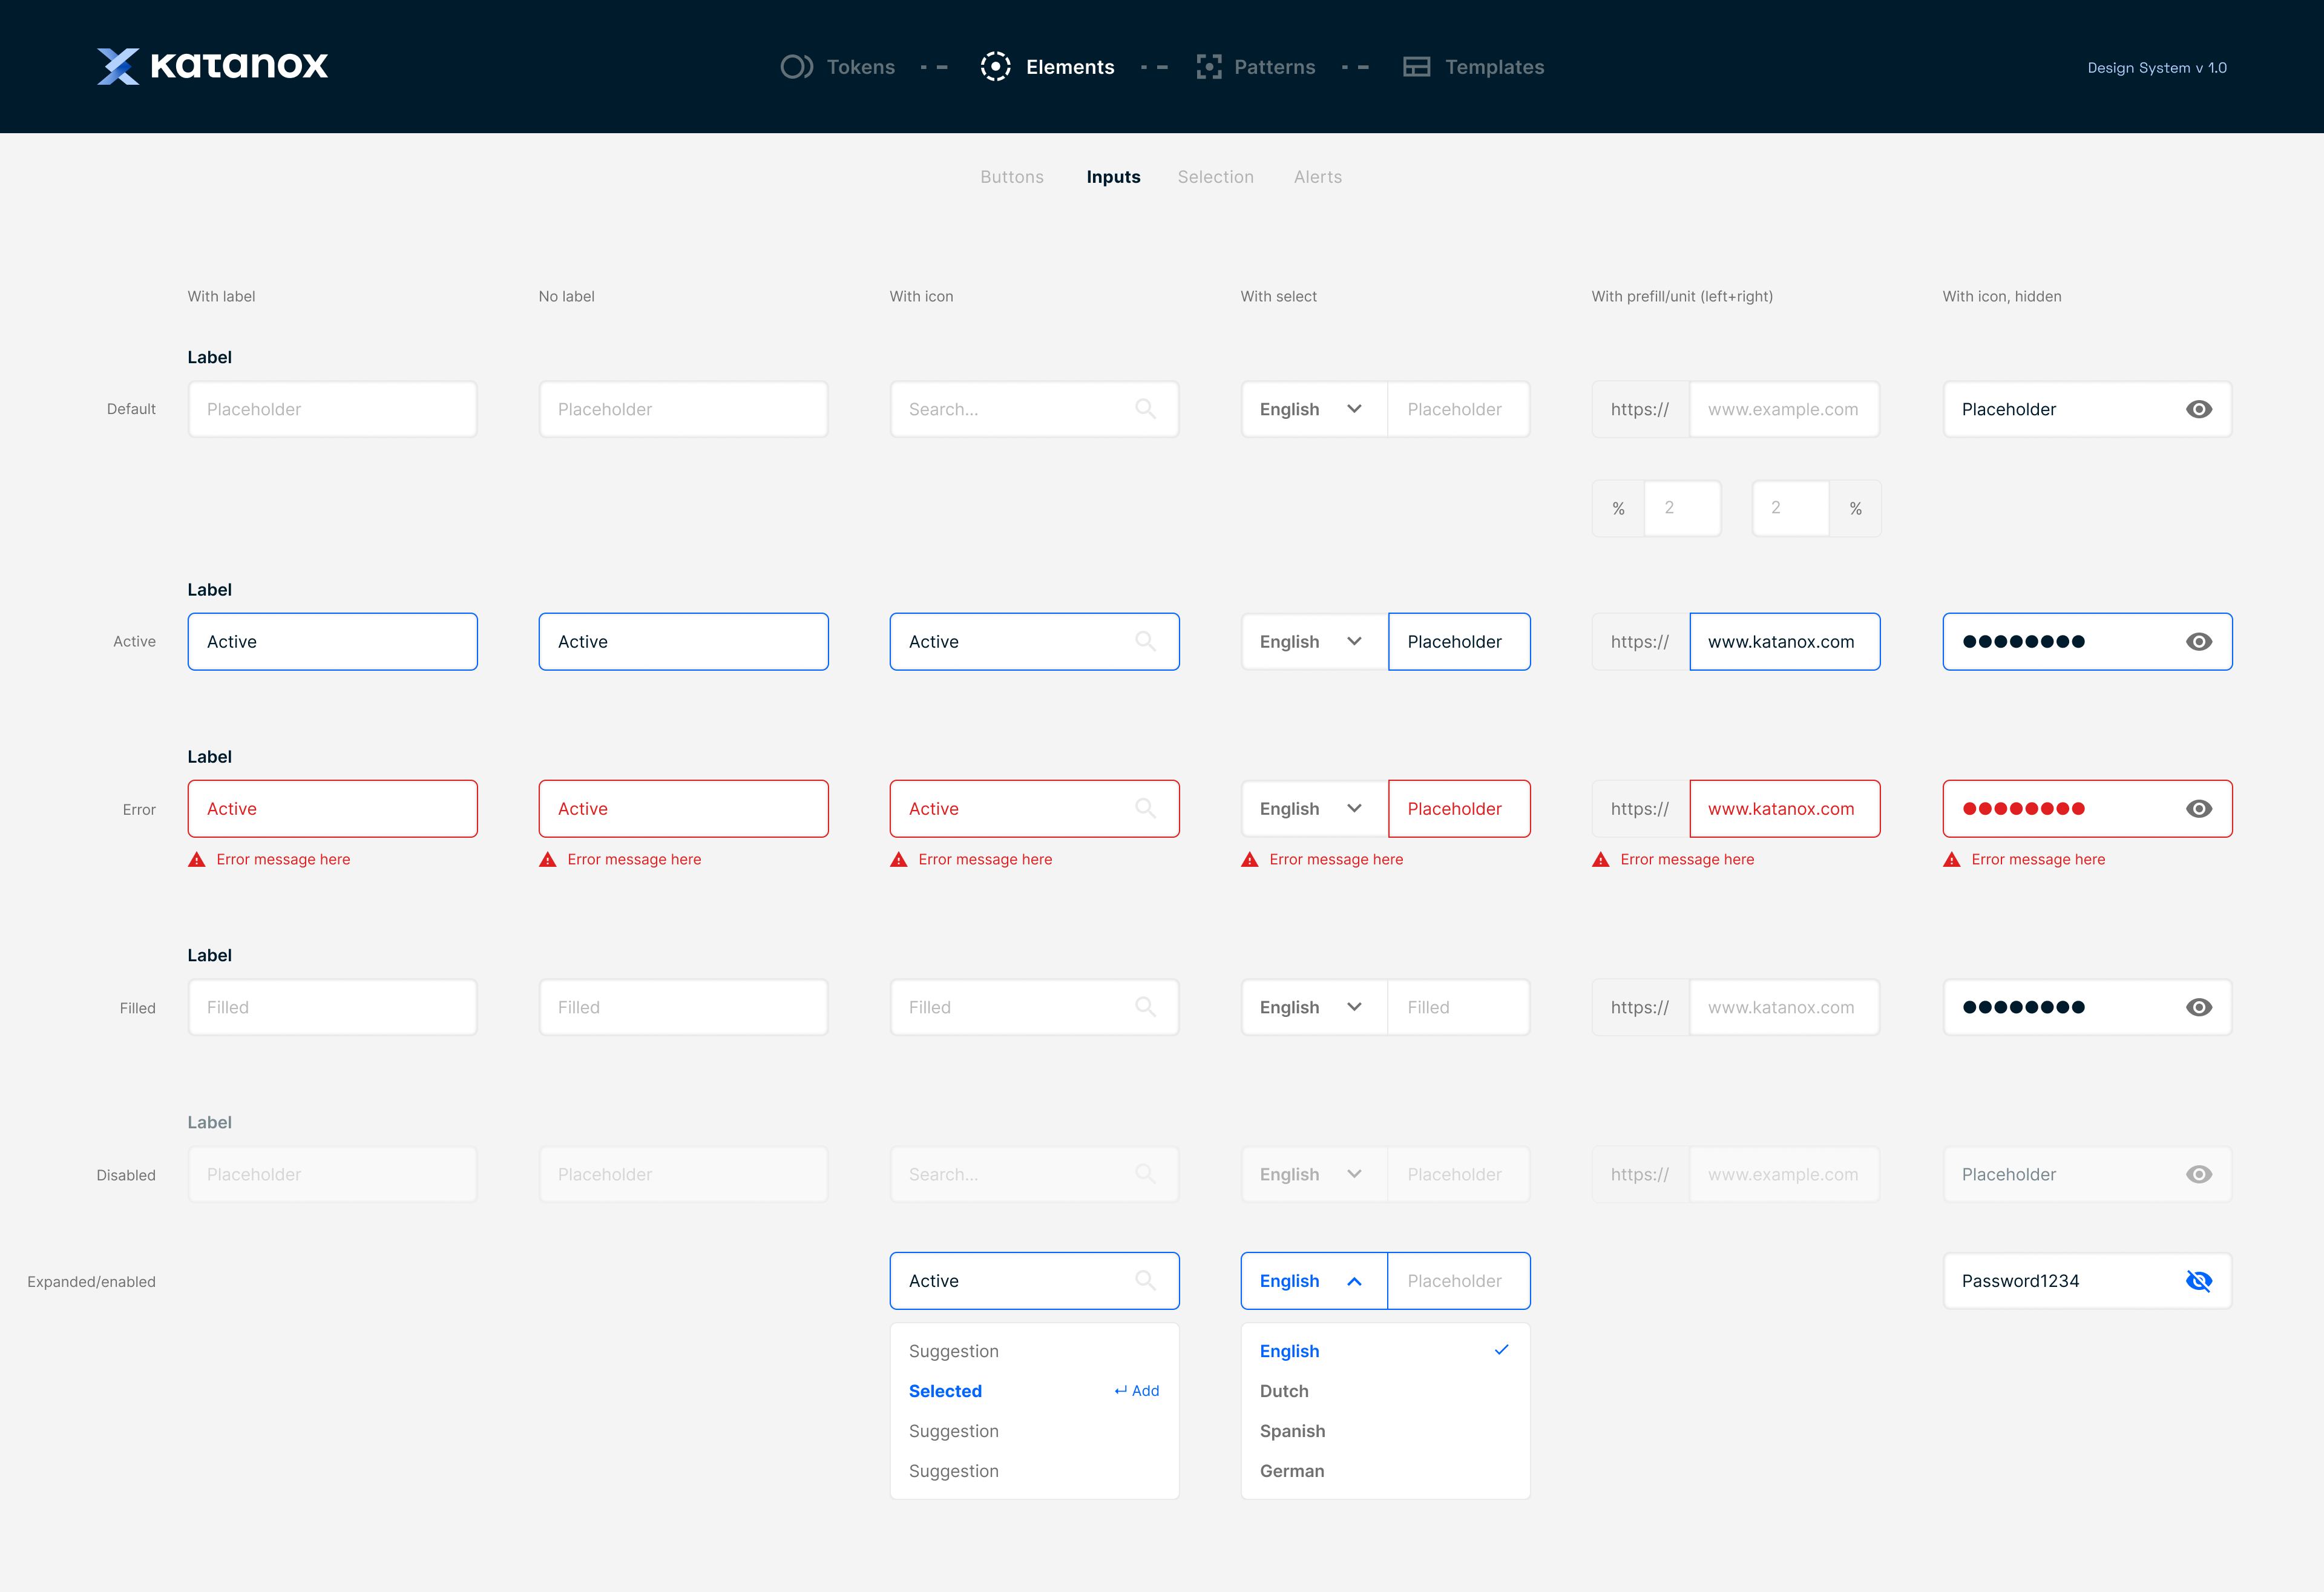Collapse the expanded blue English dropdown
The width and height of the screenshot is (2324, 1592).
tap(1314, 1280)
